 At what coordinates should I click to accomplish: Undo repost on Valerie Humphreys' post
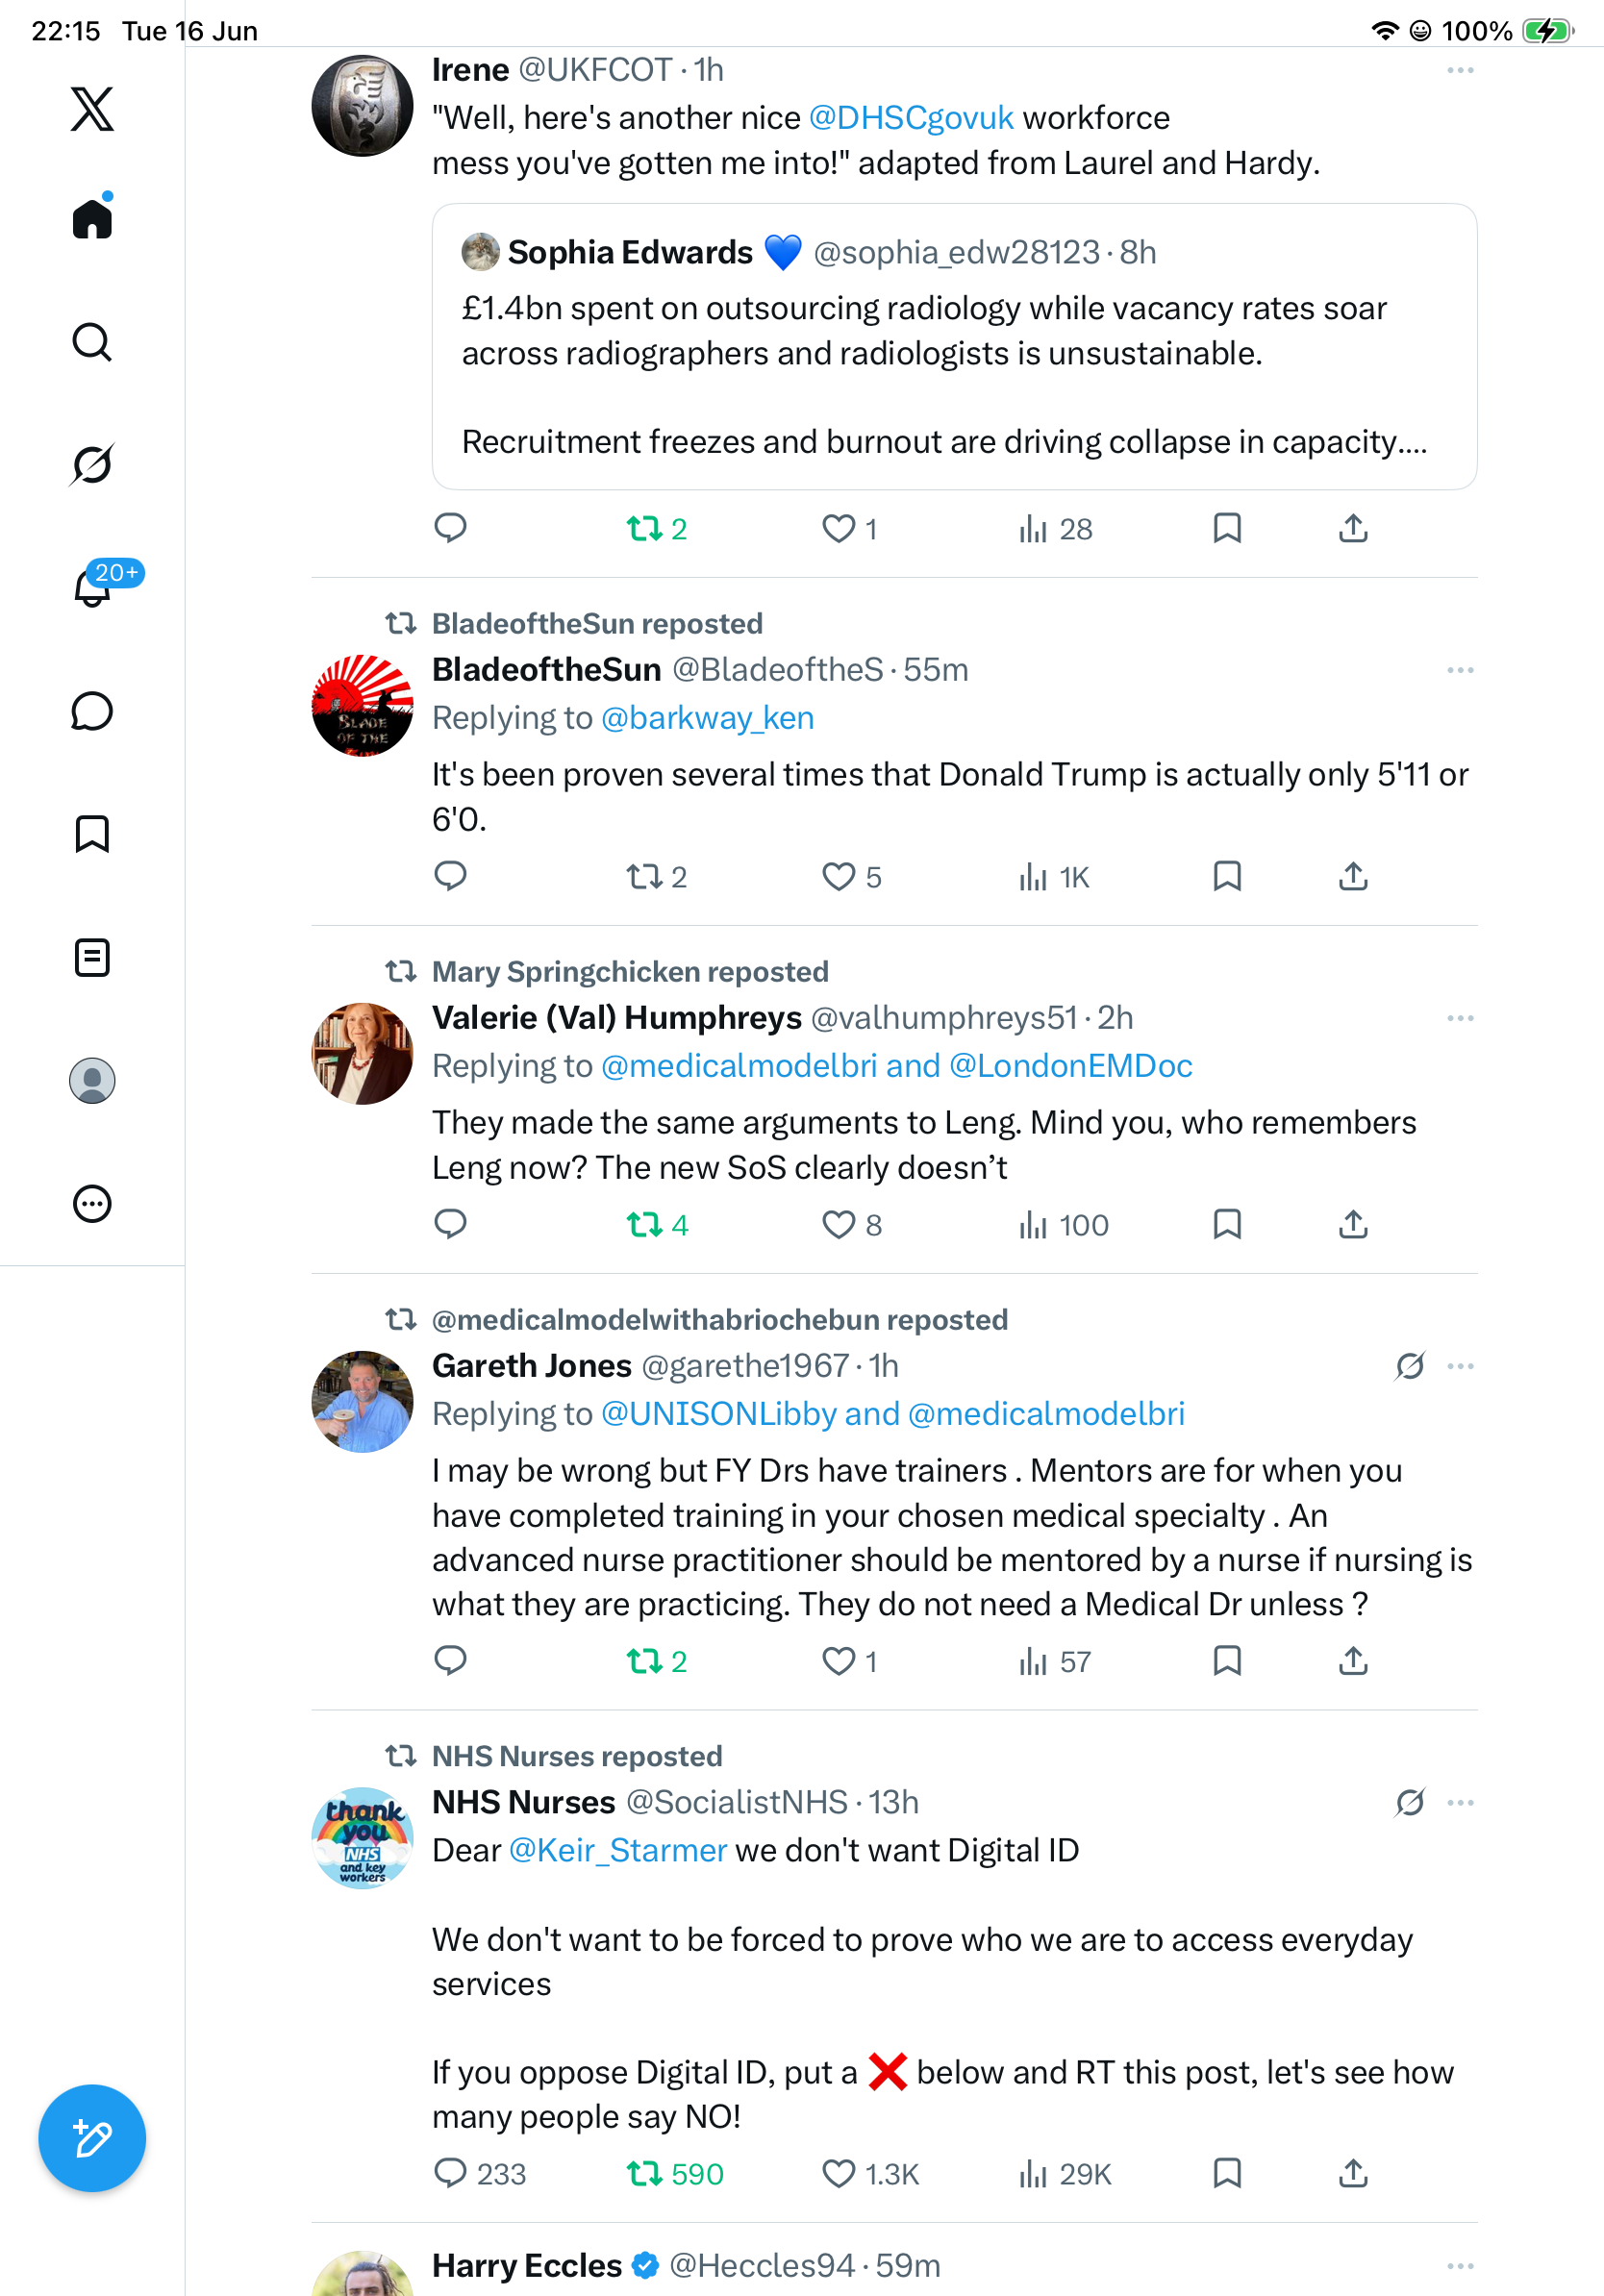point(657,1225)
